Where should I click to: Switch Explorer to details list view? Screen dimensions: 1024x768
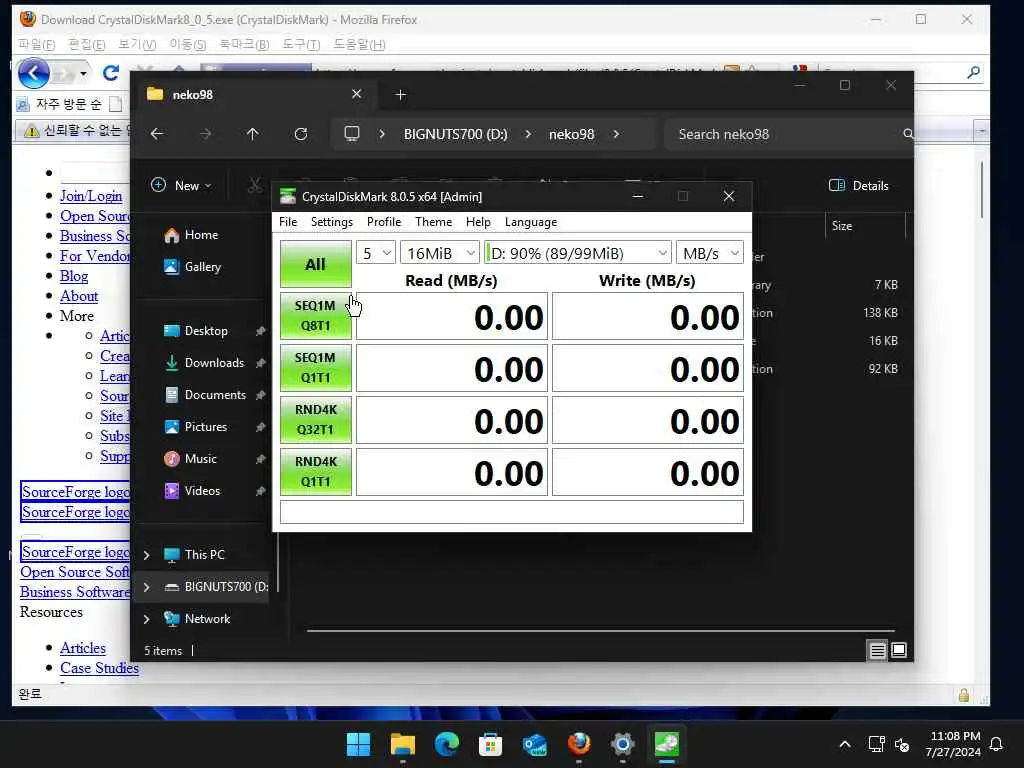point(878,650)
